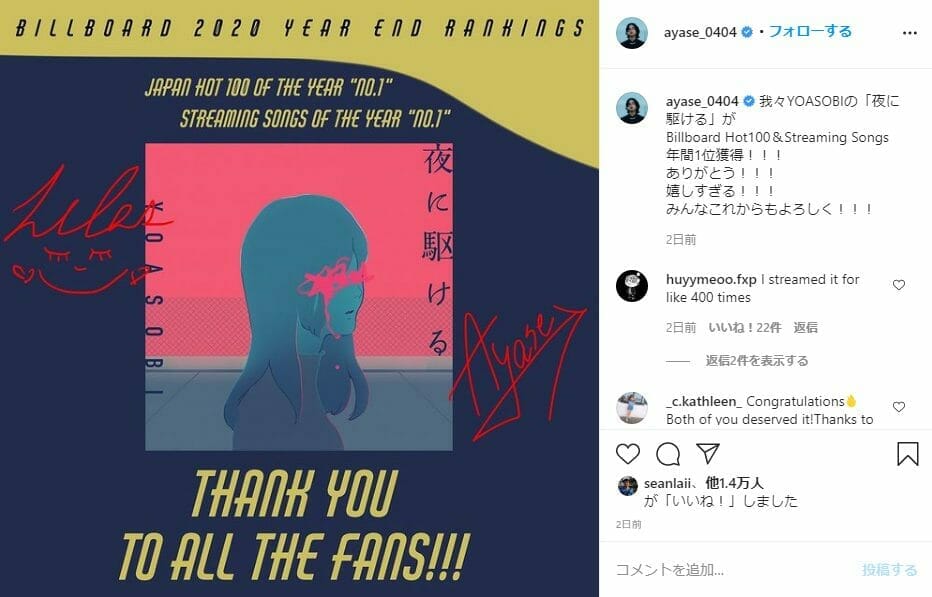The width and height of the screenshot is (932, 597).
Task: Click the 投稿する post button
Action: [890, 570]
